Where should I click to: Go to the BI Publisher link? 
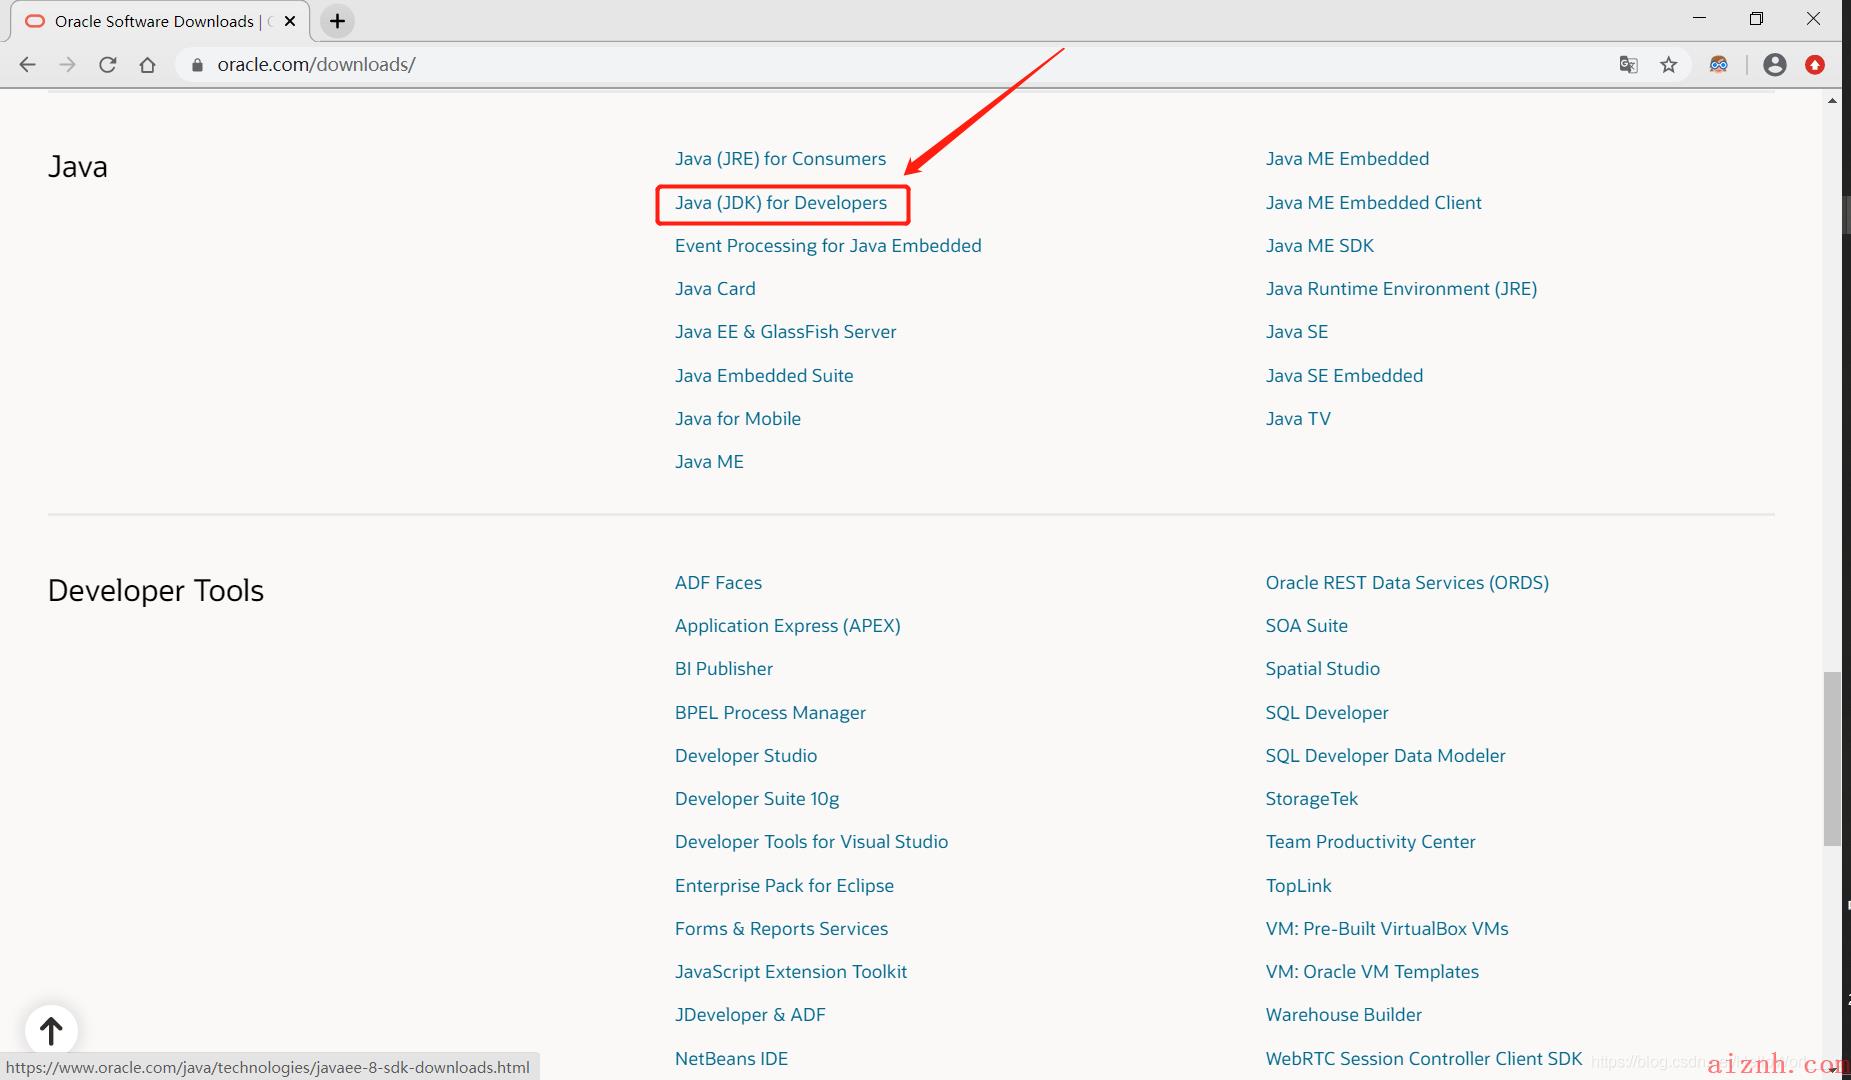pos(724,669)
